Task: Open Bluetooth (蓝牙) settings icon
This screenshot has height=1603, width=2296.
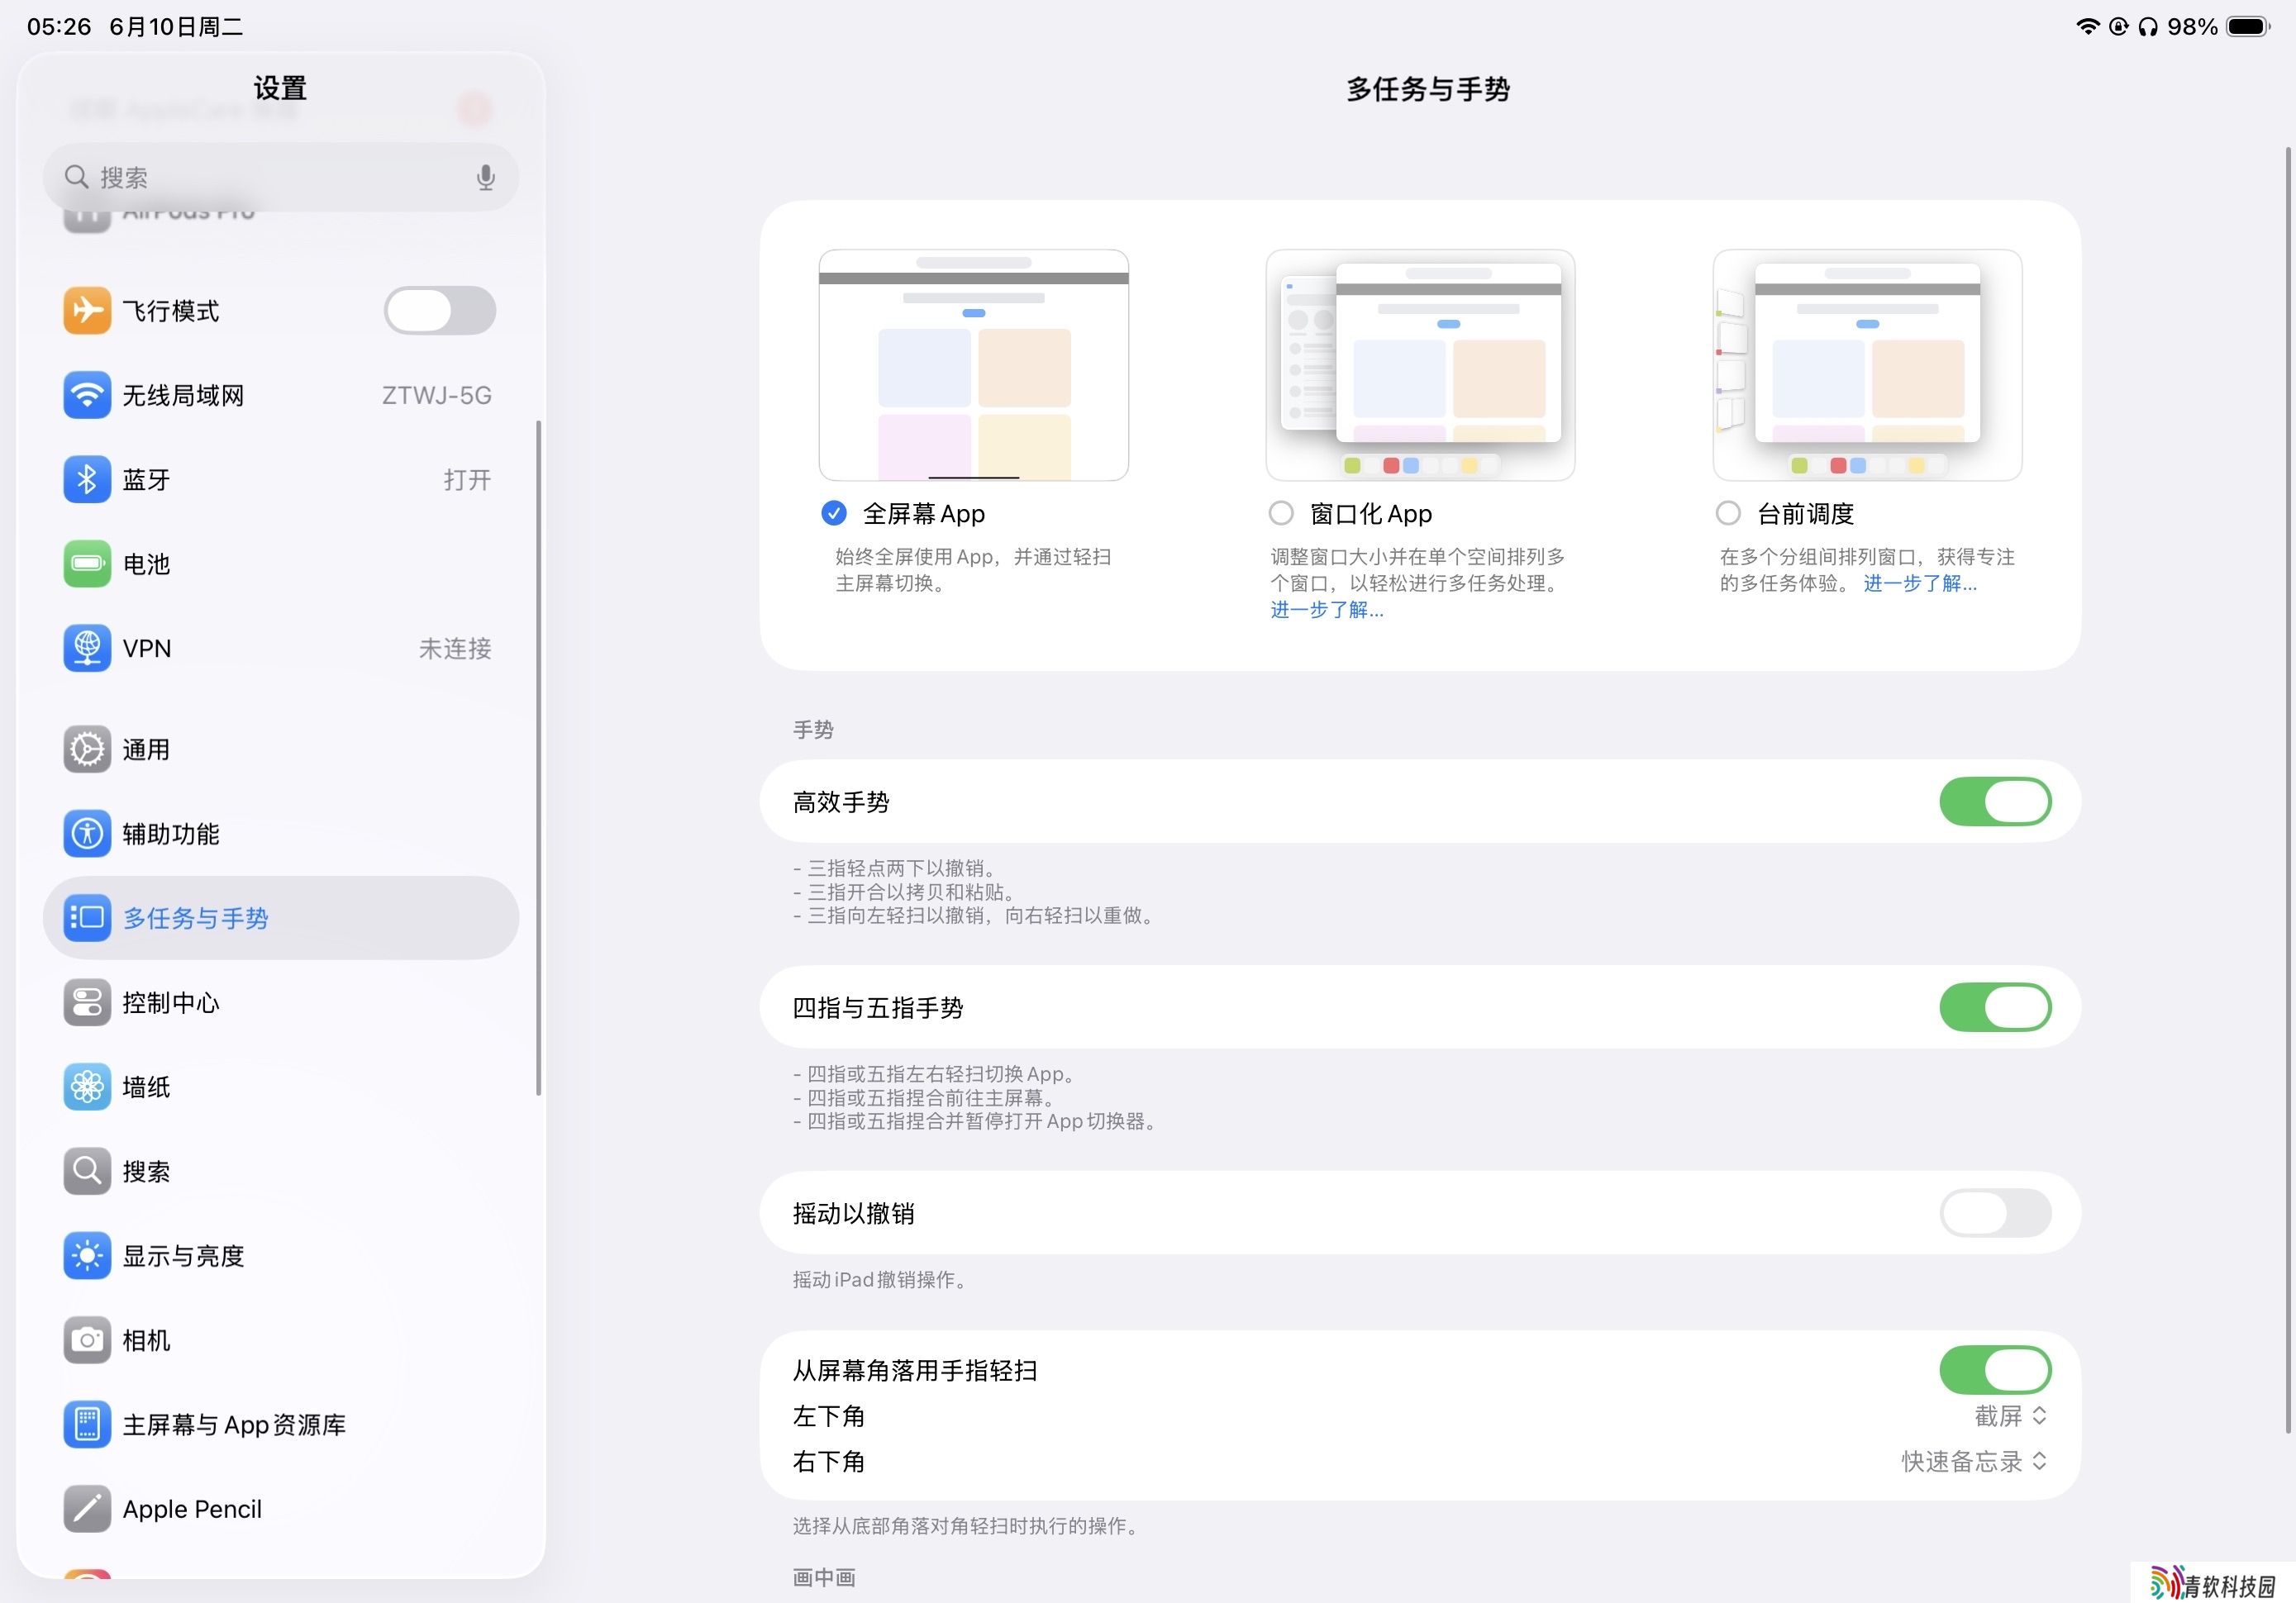Action: point(87,479)
